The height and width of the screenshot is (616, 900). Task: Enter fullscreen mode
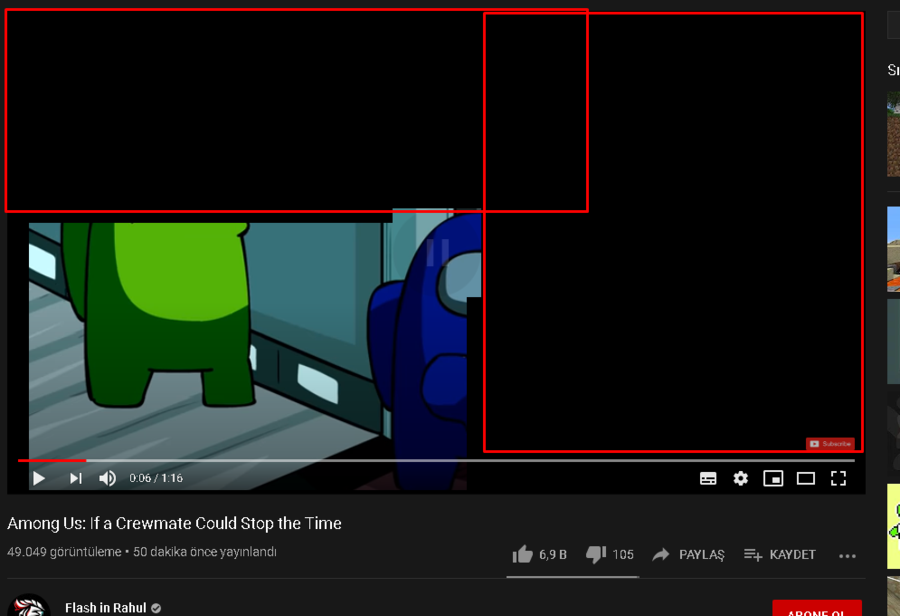[x=839, y=478]
